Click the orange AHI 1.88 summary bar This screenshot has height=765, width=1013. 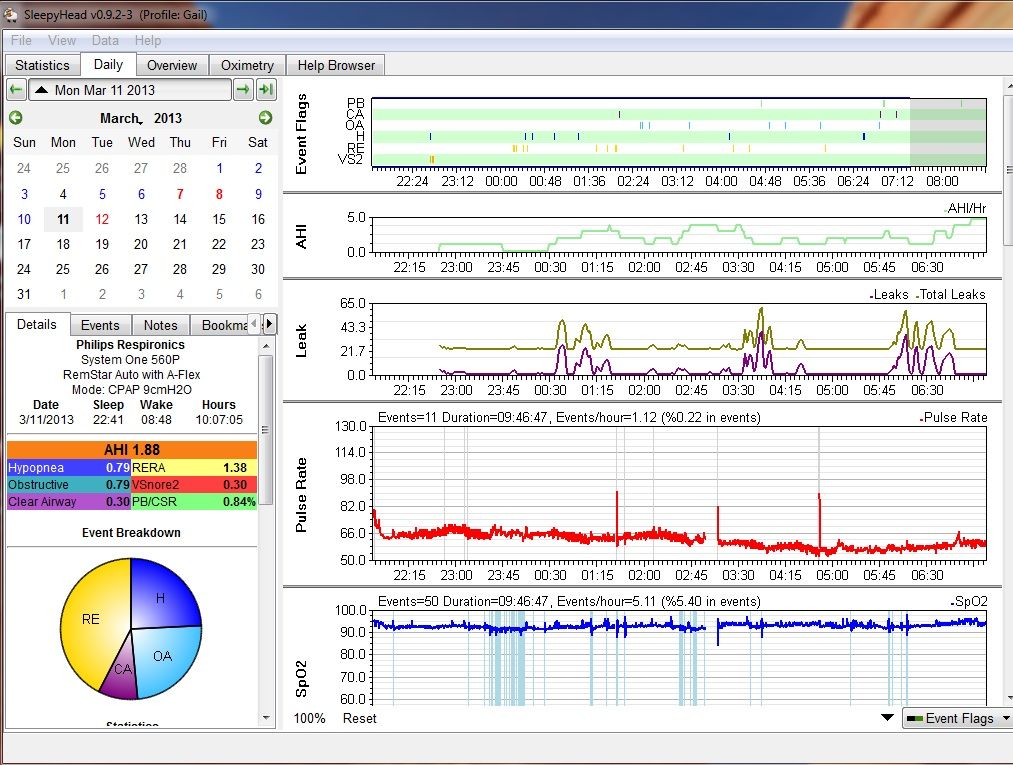click(x=132, y=450)
